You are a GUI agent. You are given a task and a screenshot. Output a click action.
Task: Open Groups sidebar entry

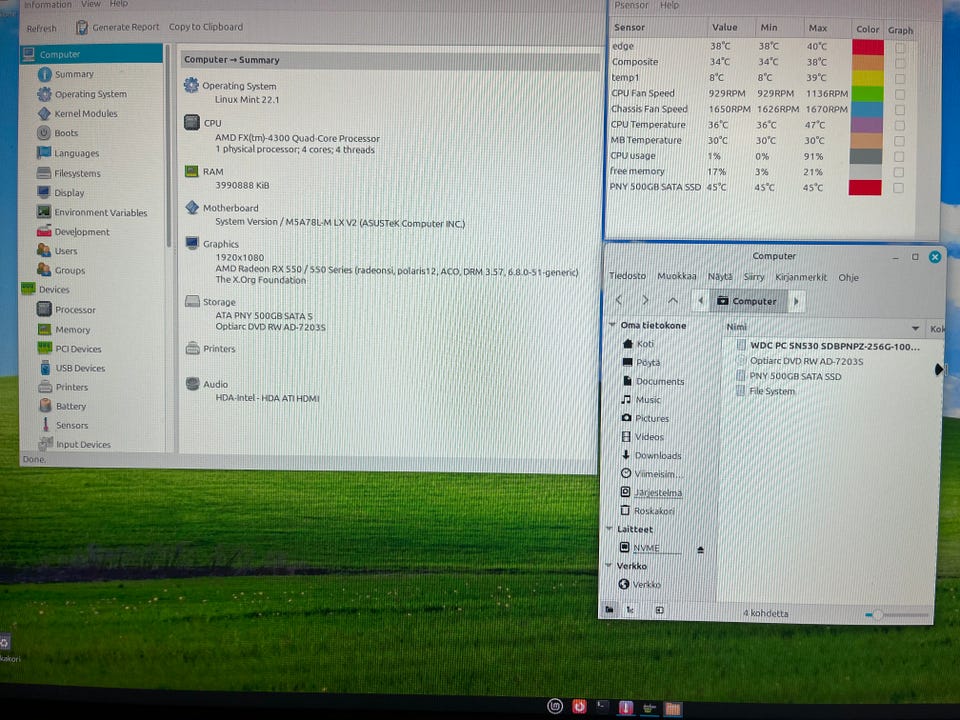click(x=70, y=270)
